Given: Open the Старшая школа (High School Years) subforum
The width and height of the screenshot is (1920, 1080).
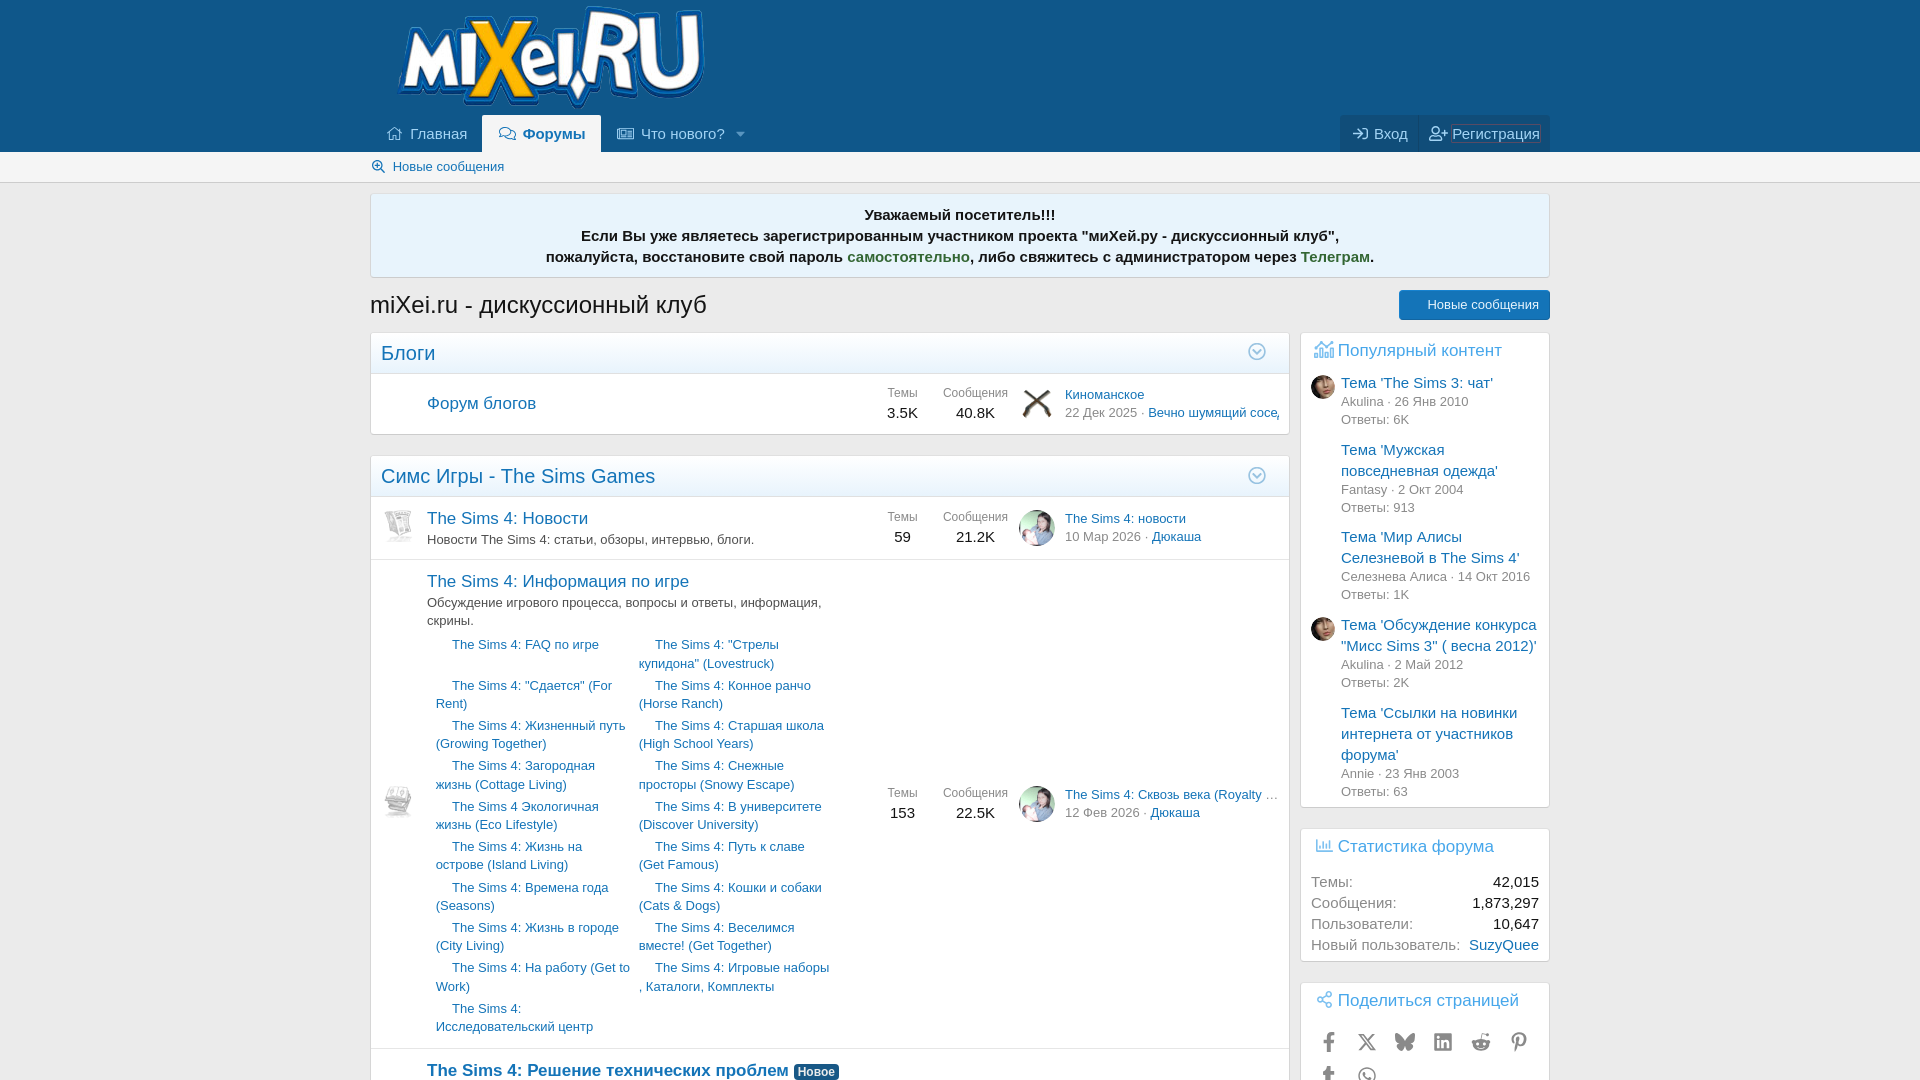Looking at the screenshot, I should 732,735.
